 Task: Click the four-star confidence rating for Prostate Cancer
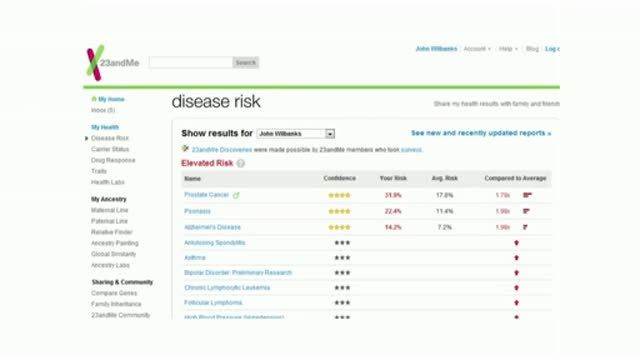339,195
